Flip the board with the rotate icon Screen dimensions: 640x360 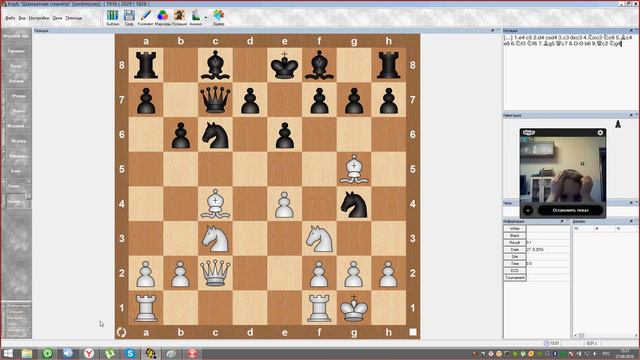(x=121, y=332)
